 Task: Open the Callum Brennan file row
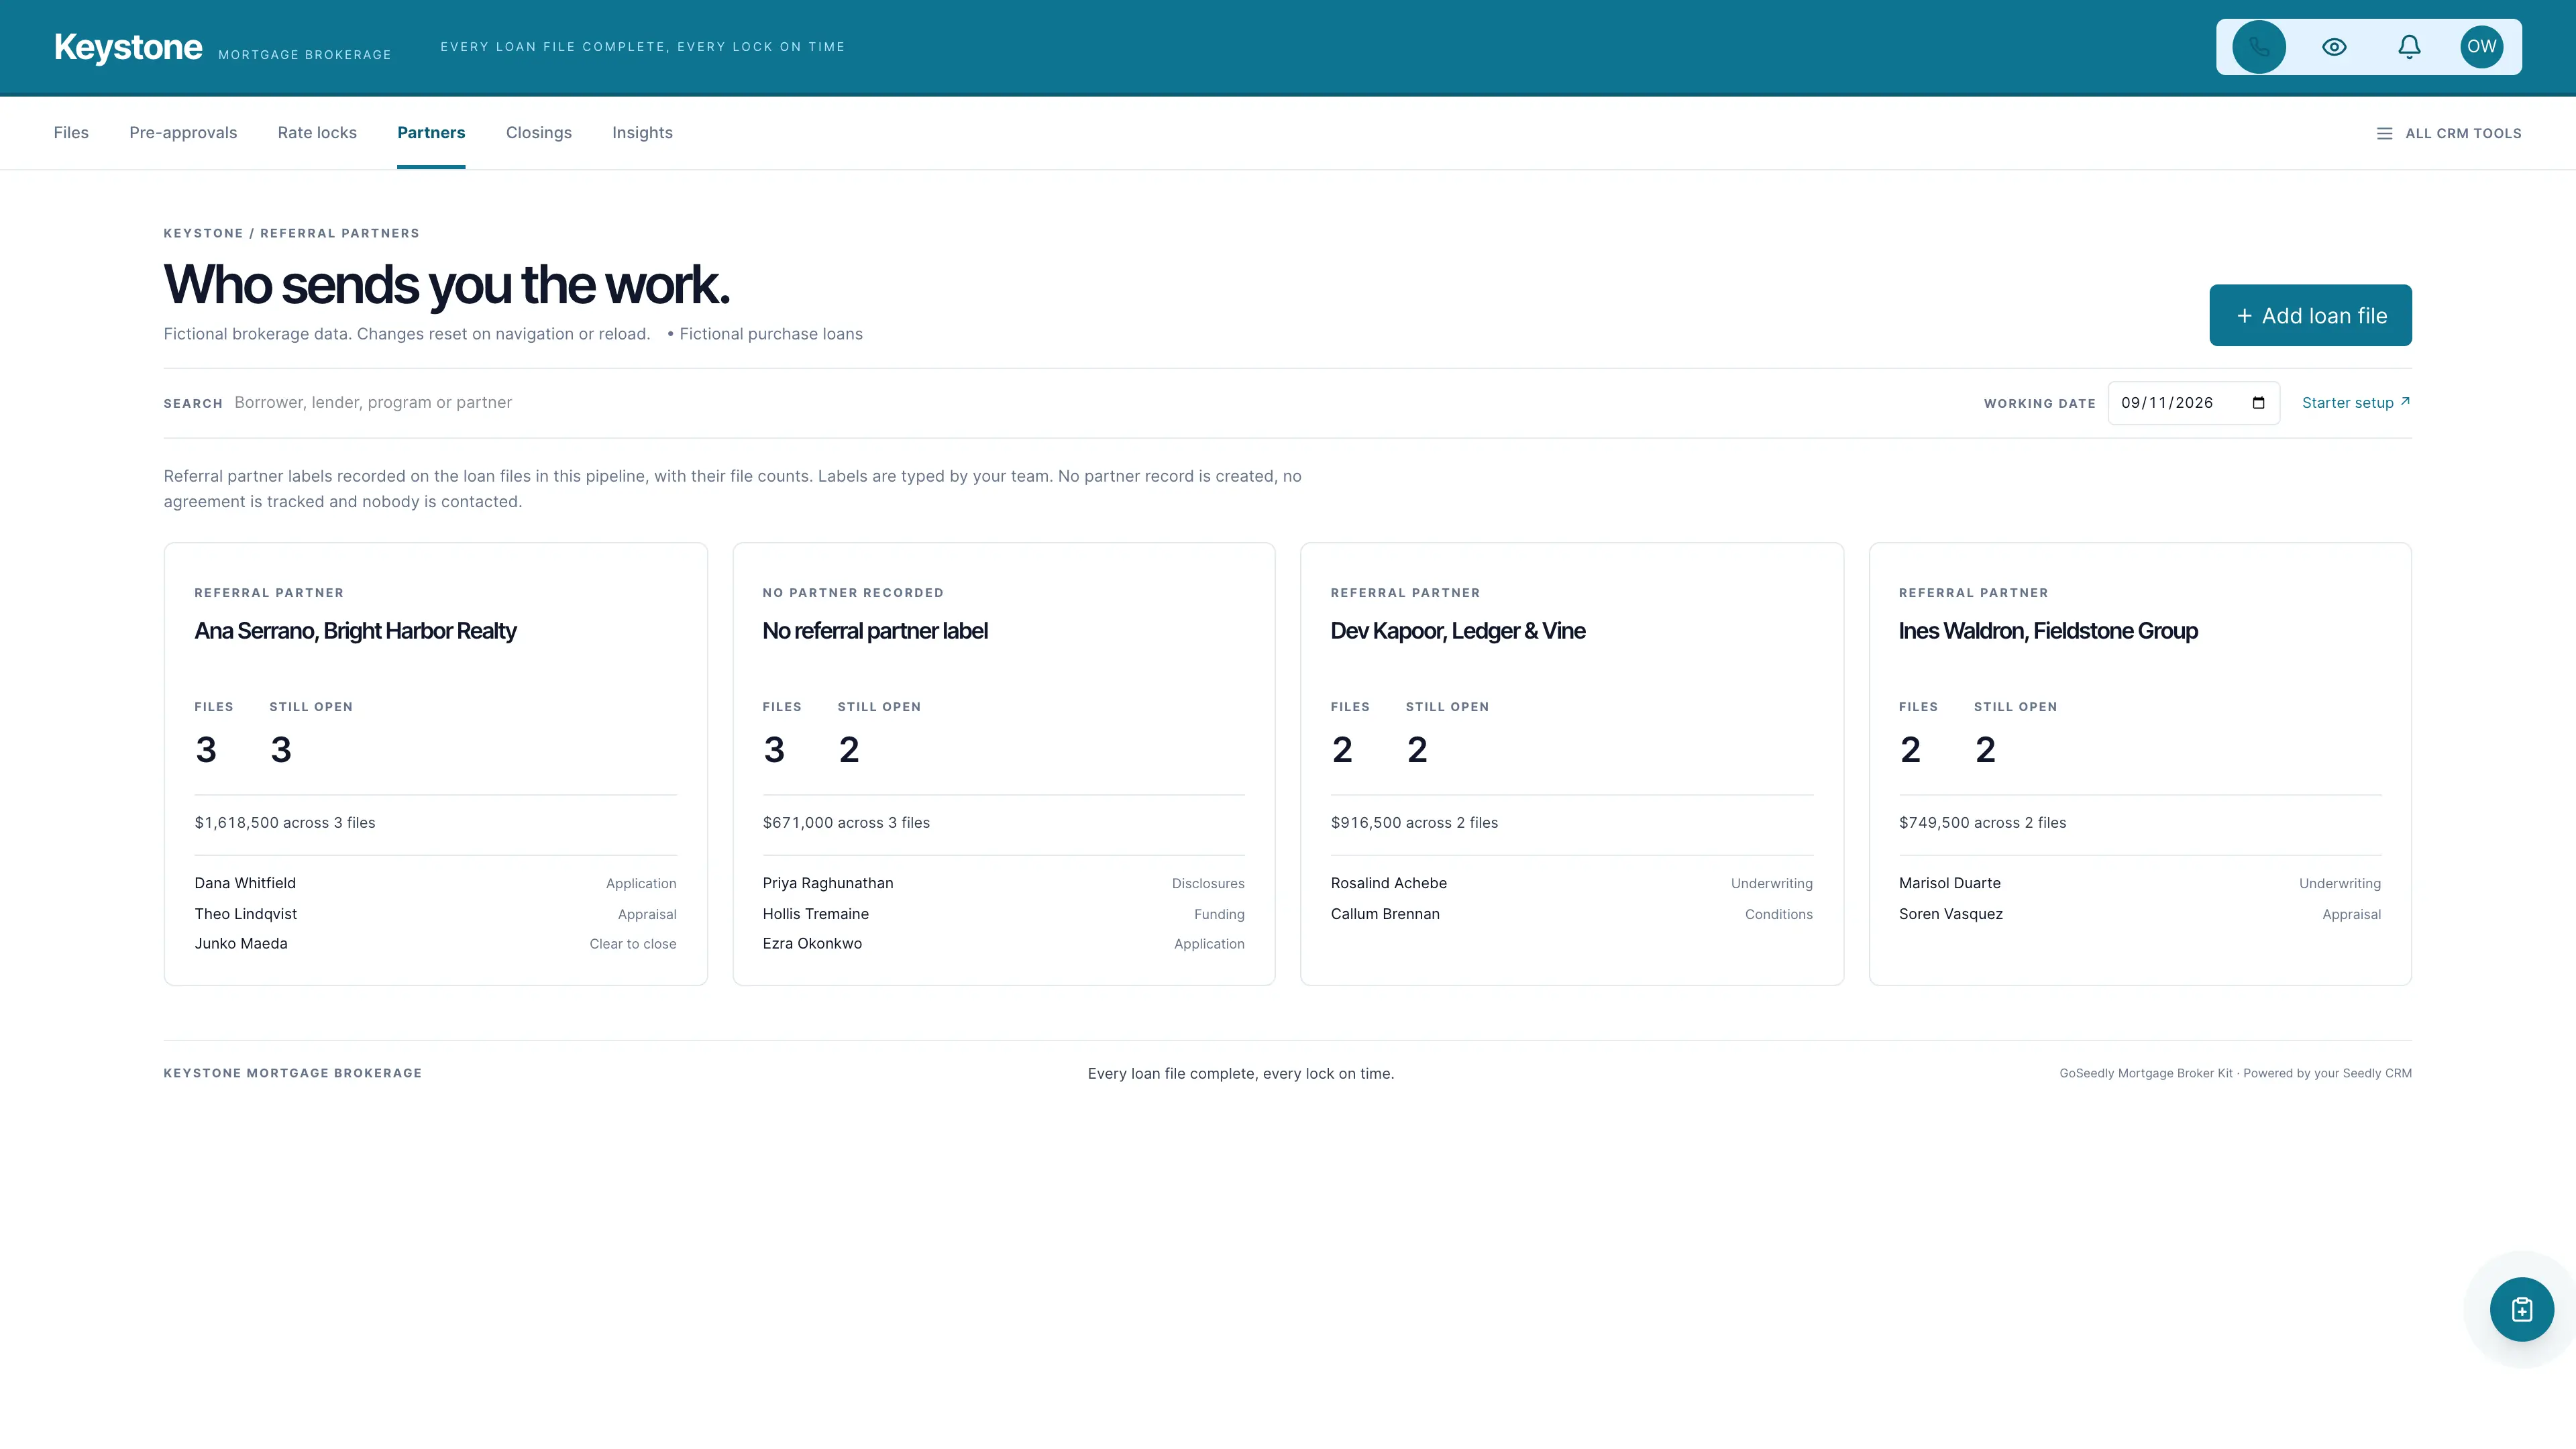1571,914
